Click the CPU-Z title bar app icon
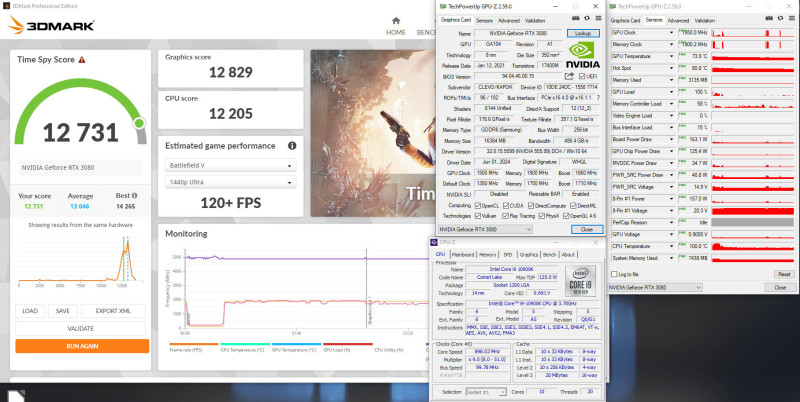The height and width of the screenshot is (402, 800). [x=434, y=242]
